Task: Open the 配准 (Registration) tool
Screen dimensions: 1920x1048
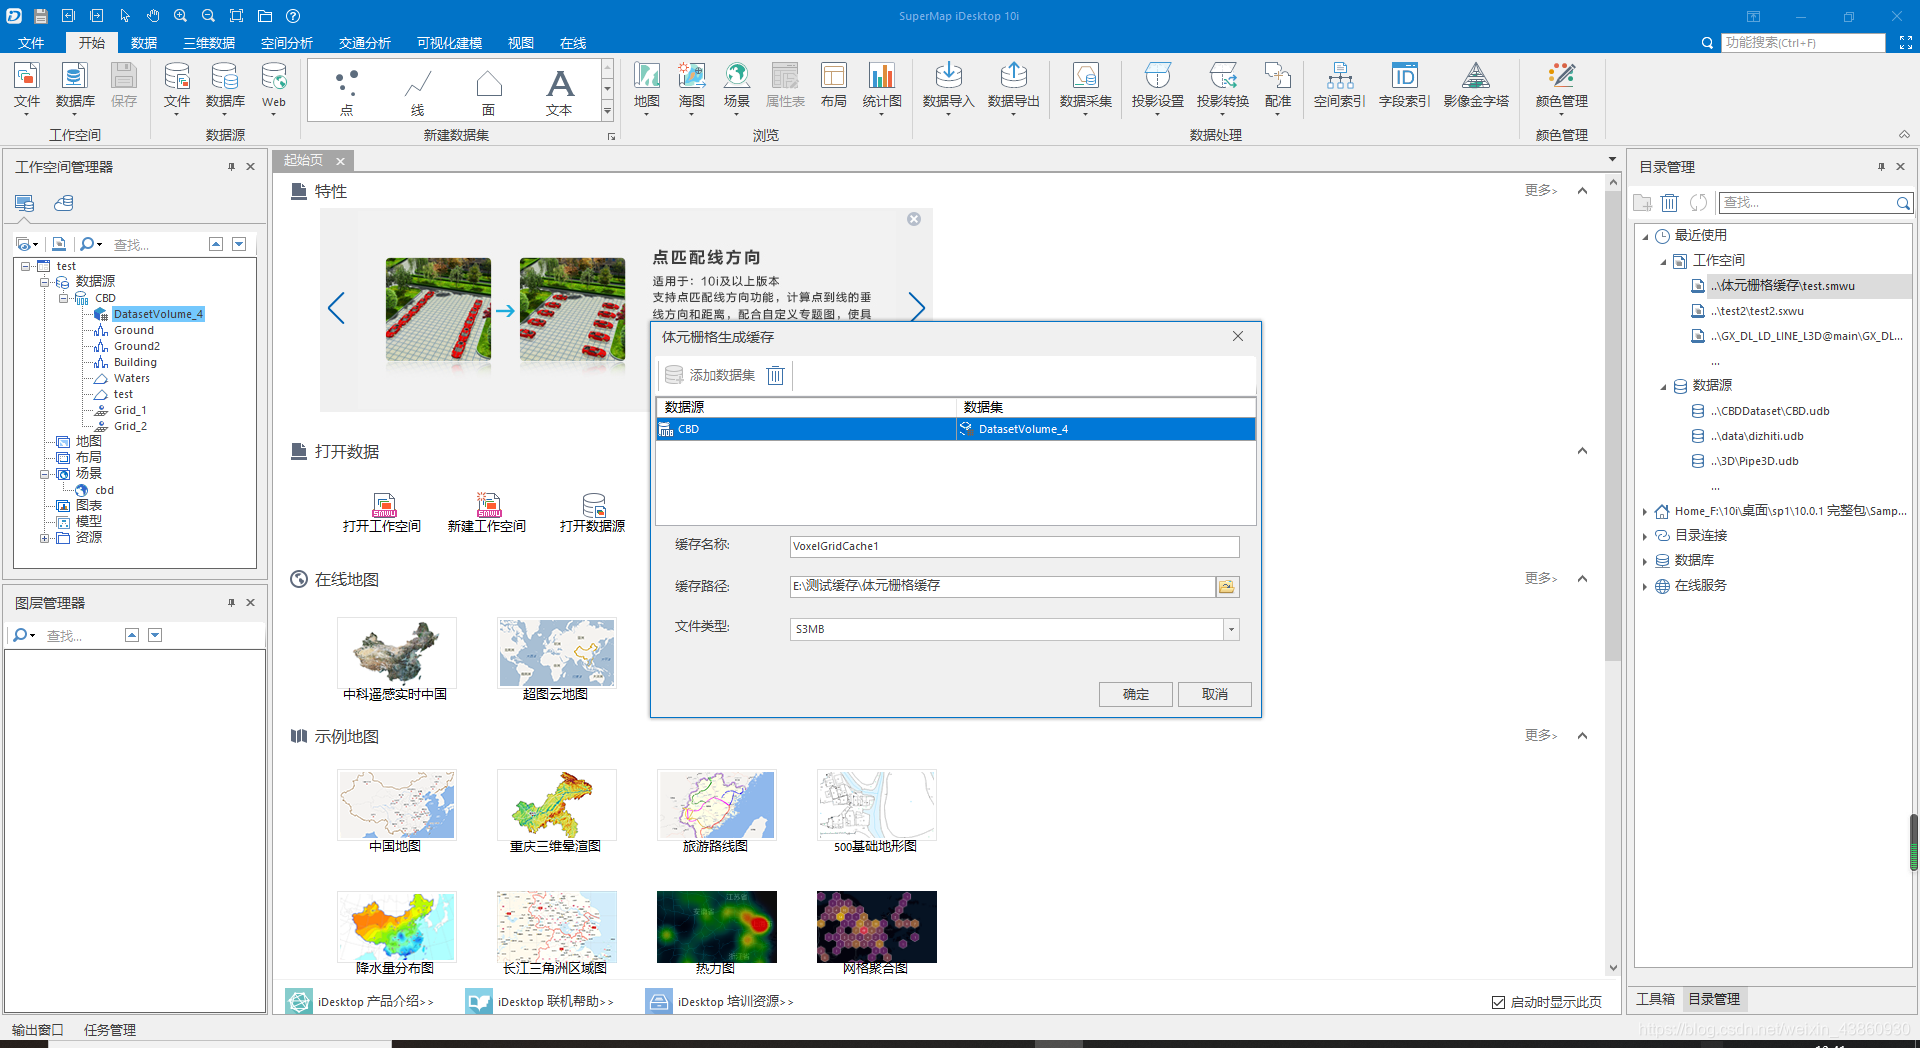Action: [1278, 86]
